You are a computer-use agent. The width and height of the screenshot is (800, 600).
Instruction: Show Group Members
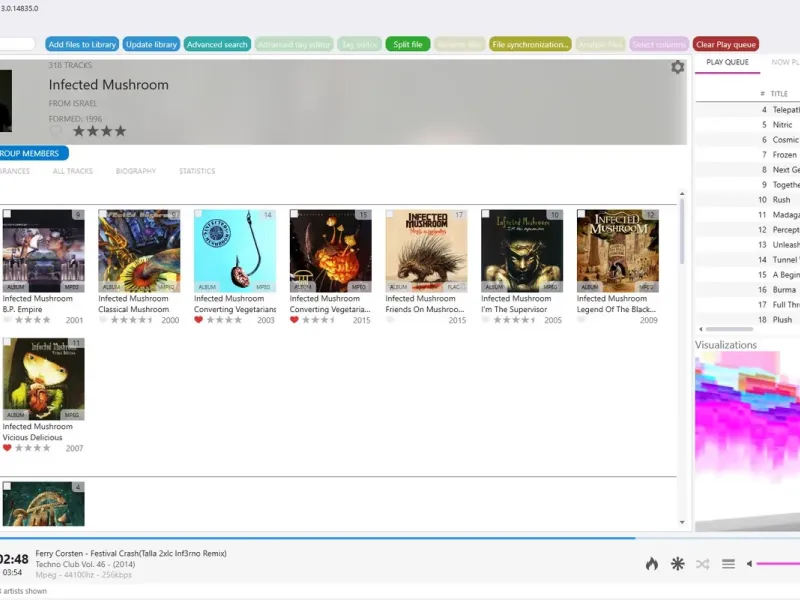(x=34, y=153)
